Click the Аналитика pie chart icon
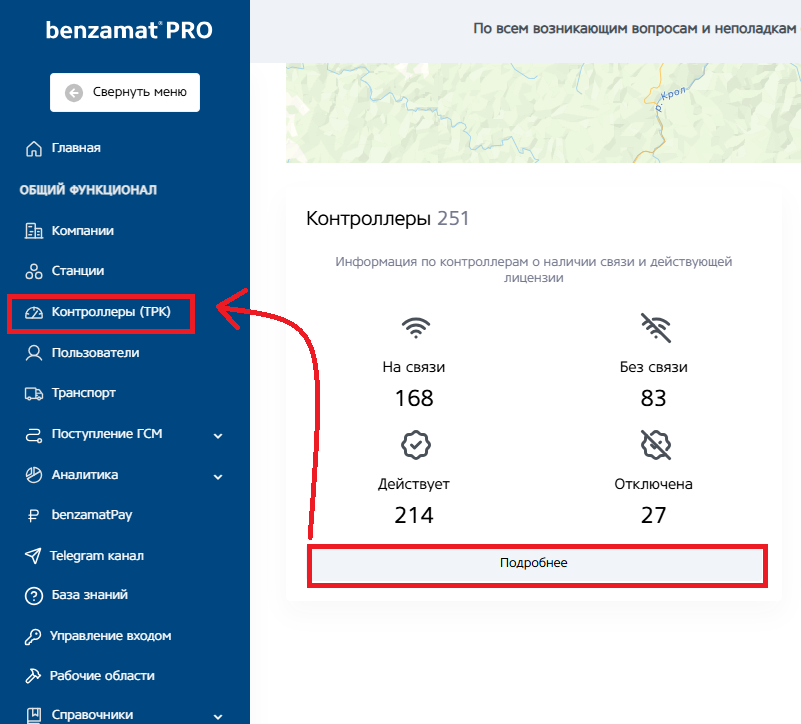801x724 pixels. [x=34, y=475]
